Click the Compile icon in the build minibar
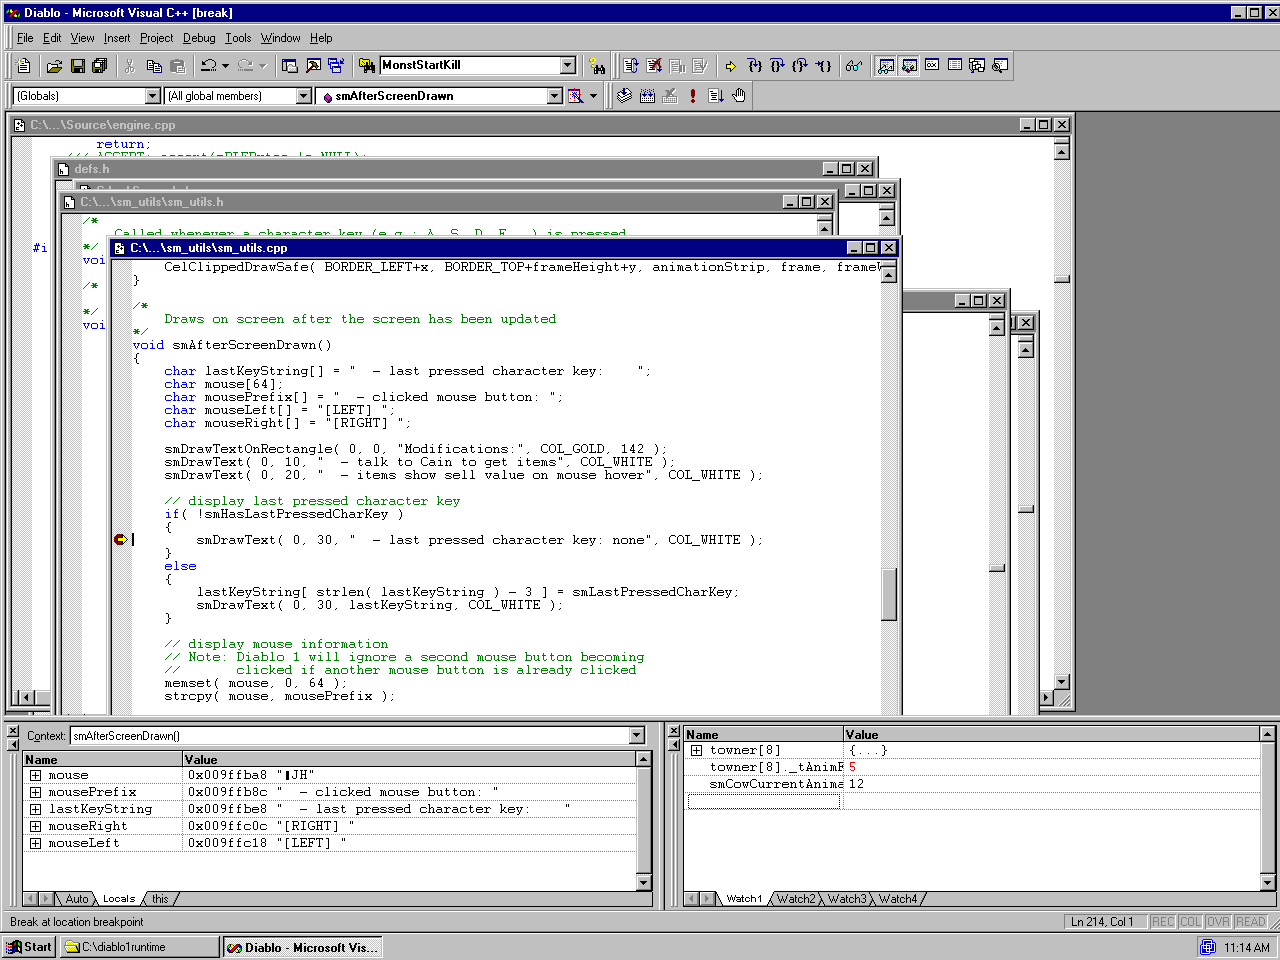Screen dimensions: 1280x960 [624, 96]
